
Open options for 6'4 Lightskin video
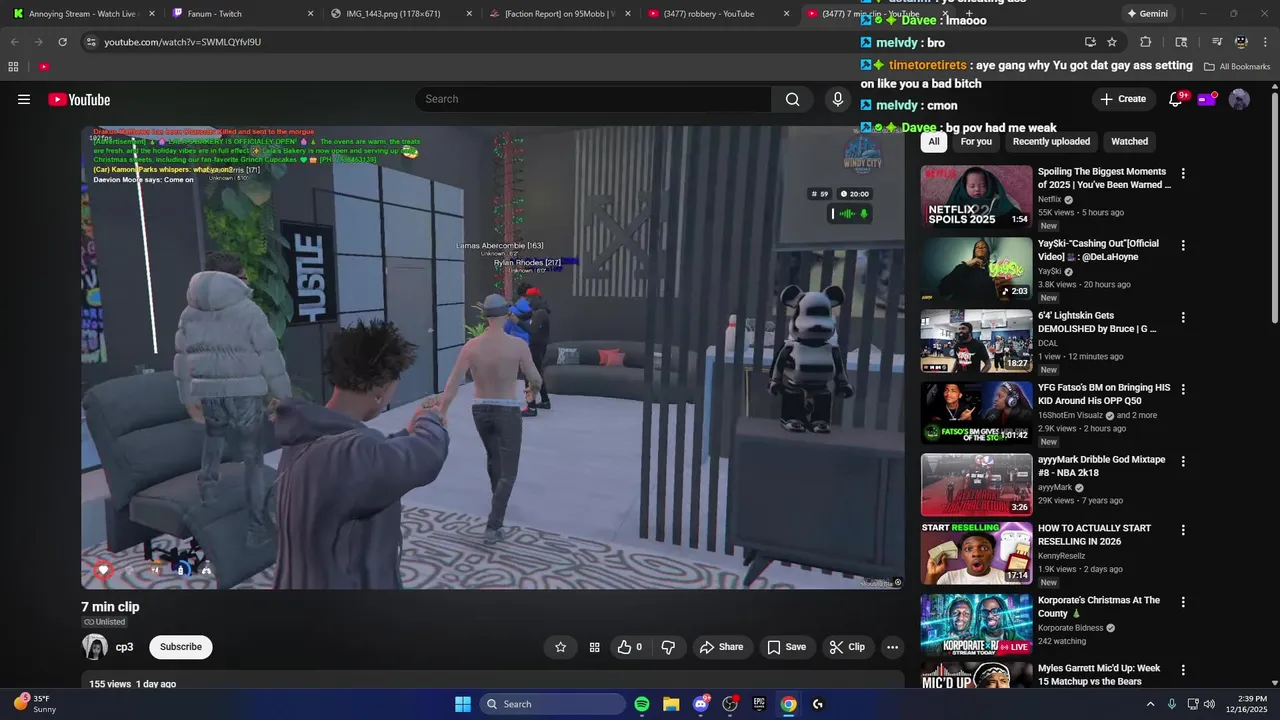[x=1183, y=317]
